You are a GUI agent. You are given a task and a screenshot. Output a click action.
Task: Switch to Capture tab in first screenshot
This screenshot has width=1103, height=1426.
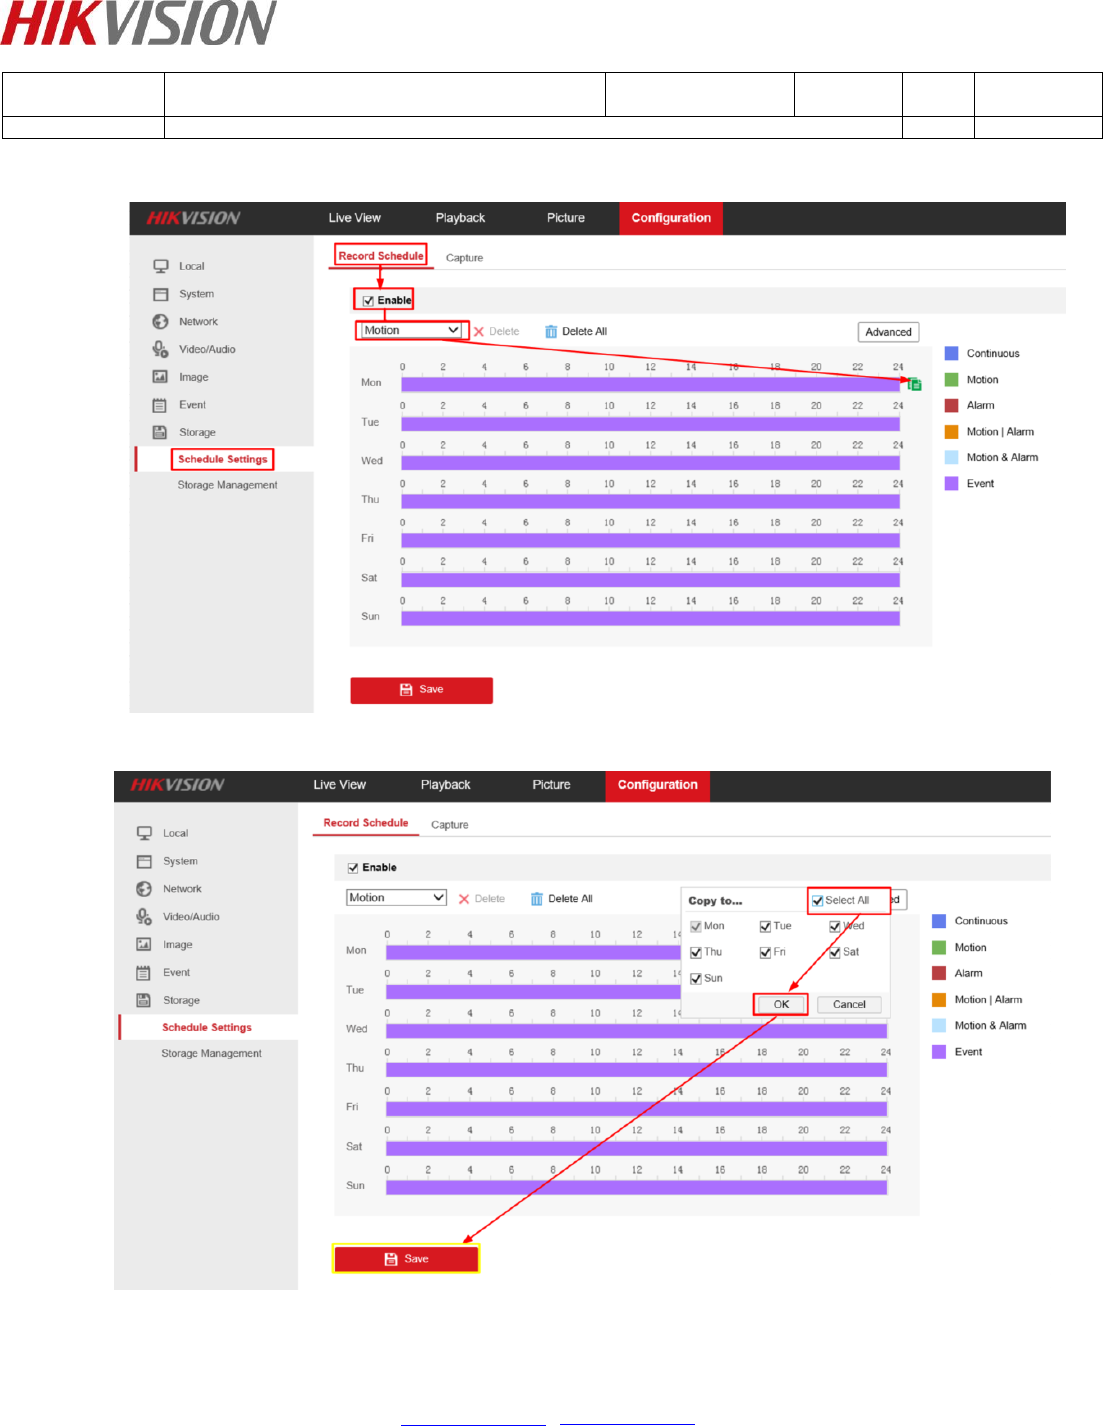464,258
